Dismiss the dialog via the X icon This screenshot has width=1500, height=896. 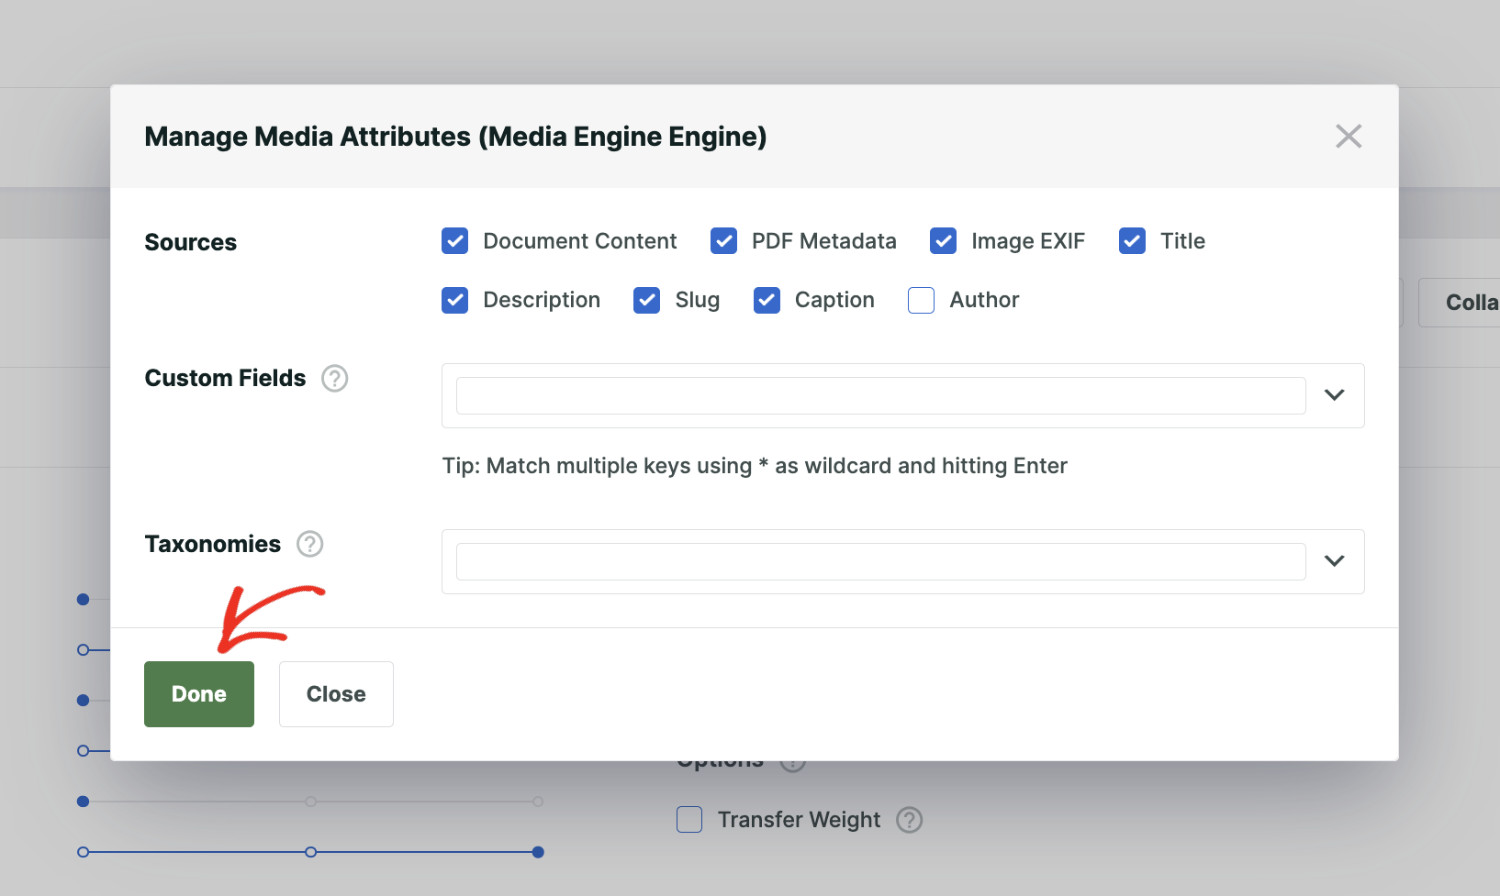1348,136
